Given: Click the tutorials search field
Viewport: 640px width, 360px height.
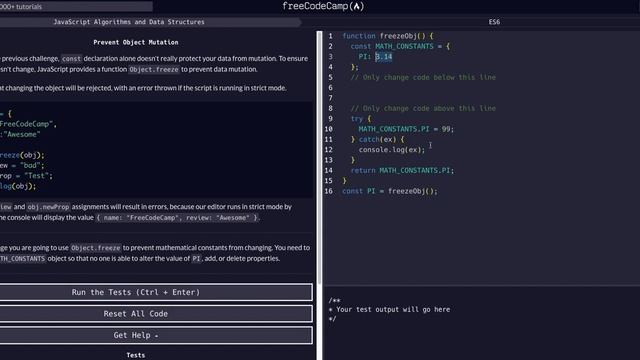Looking at the screenshot, I should click(76, 7).
